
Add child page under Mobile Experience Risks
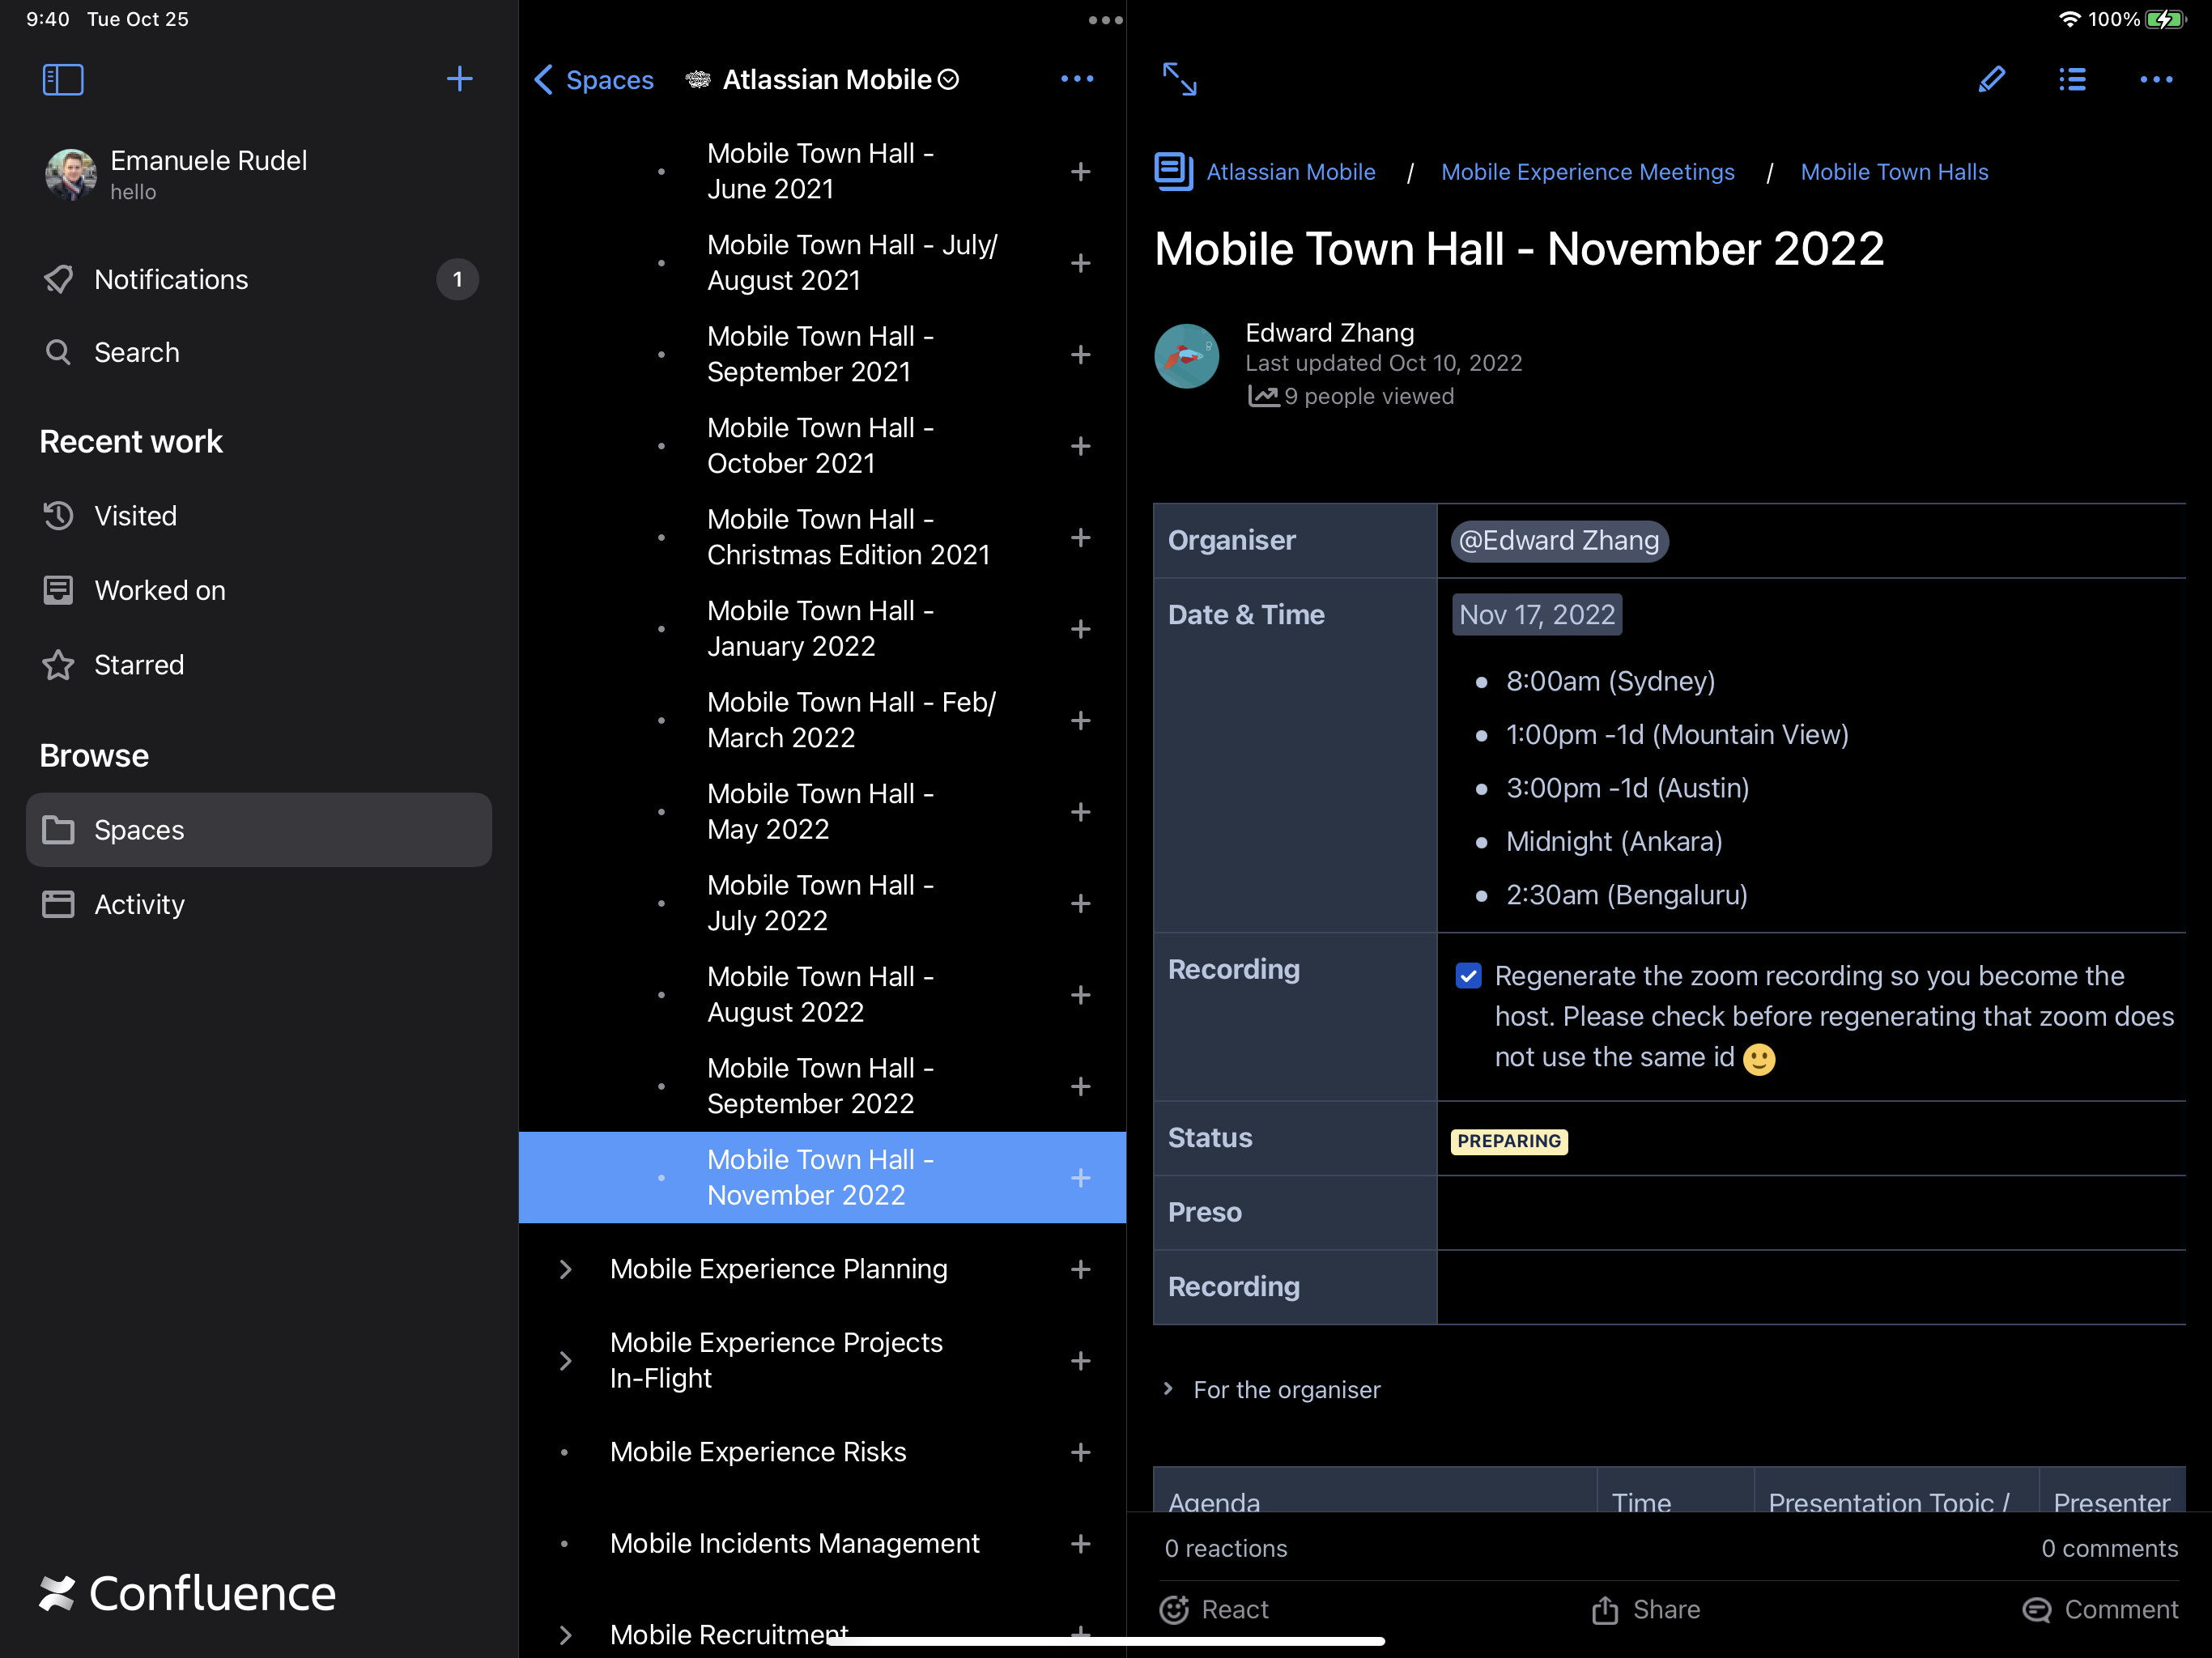tap(1080, 1452)
